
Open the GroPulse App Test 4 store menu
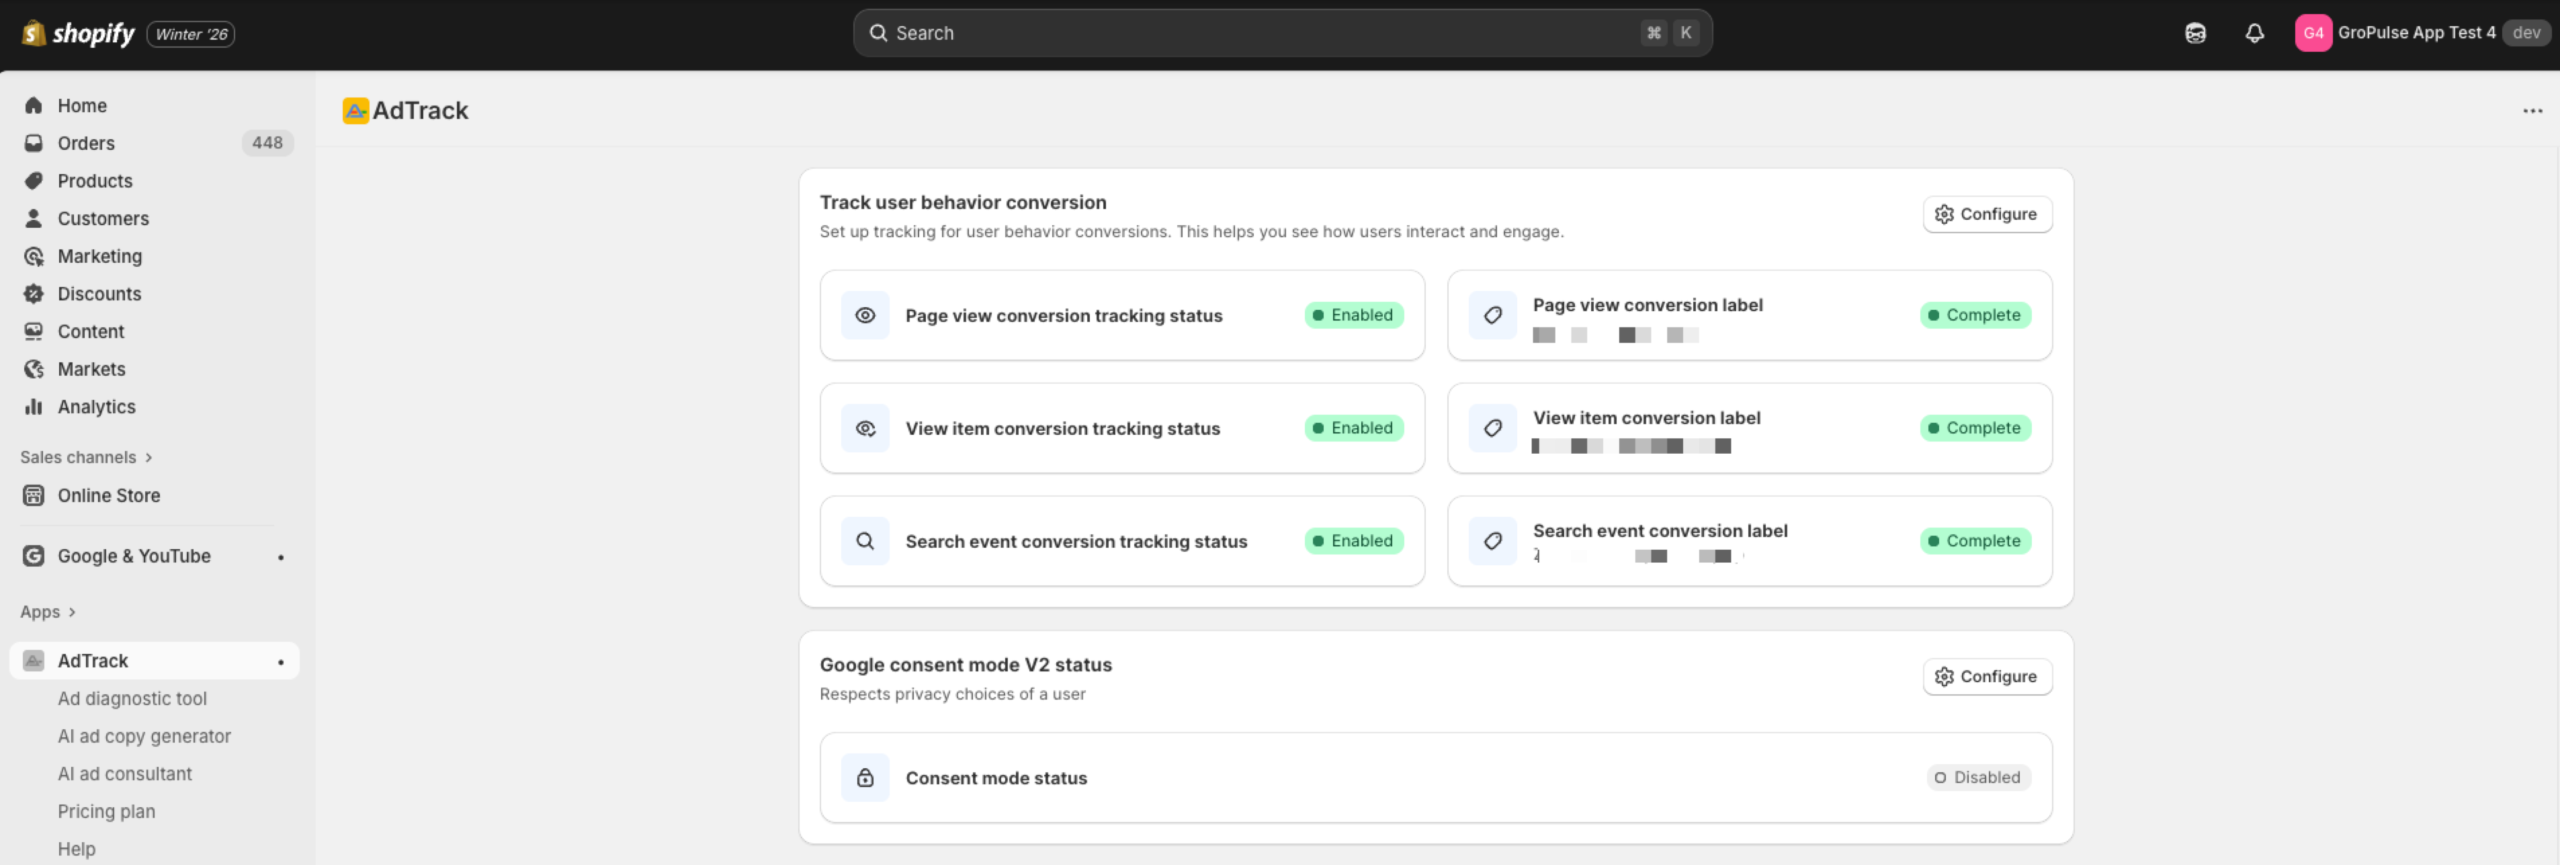[2422, 33]
